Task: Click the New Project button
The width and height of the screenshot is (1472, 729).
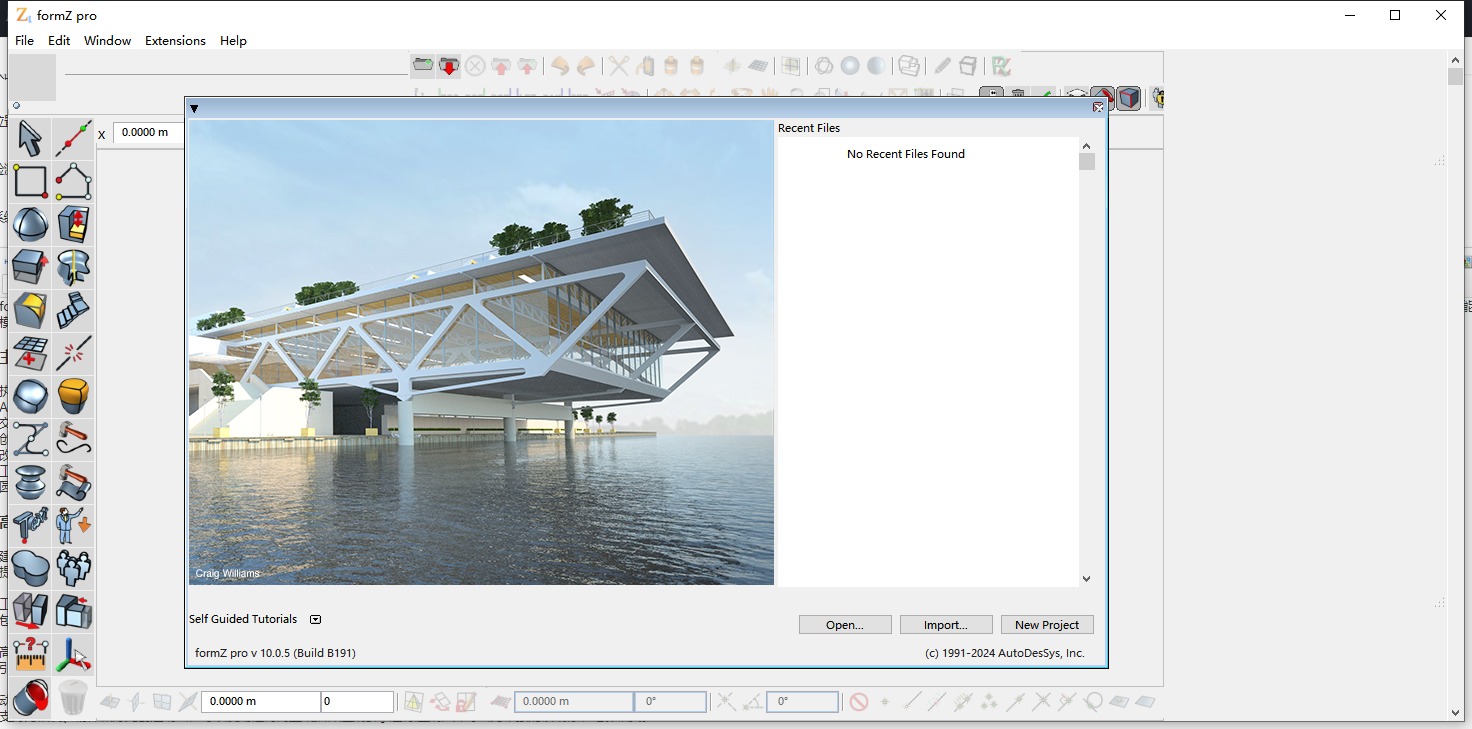Action: (1047, 624)
